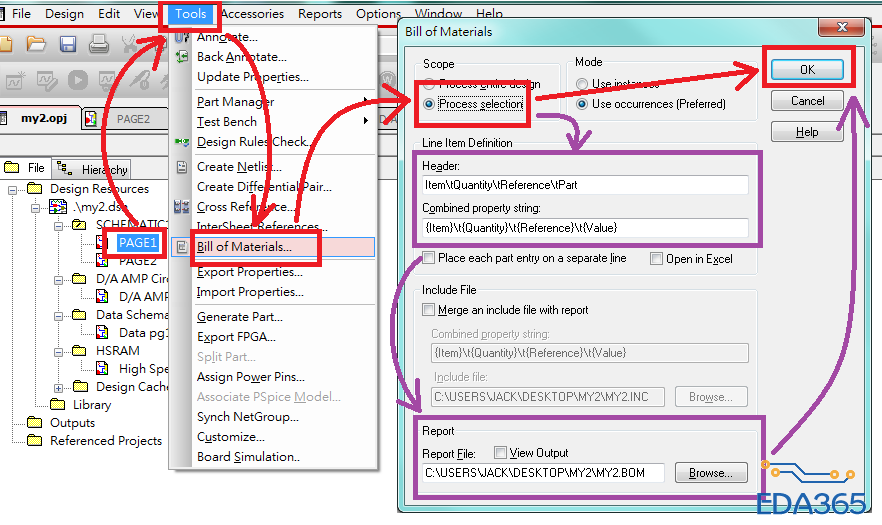Viewport: 882px width, 525px height.
Task: Select Use occurrences (Preferred) radio button
Action: (582, 104)
